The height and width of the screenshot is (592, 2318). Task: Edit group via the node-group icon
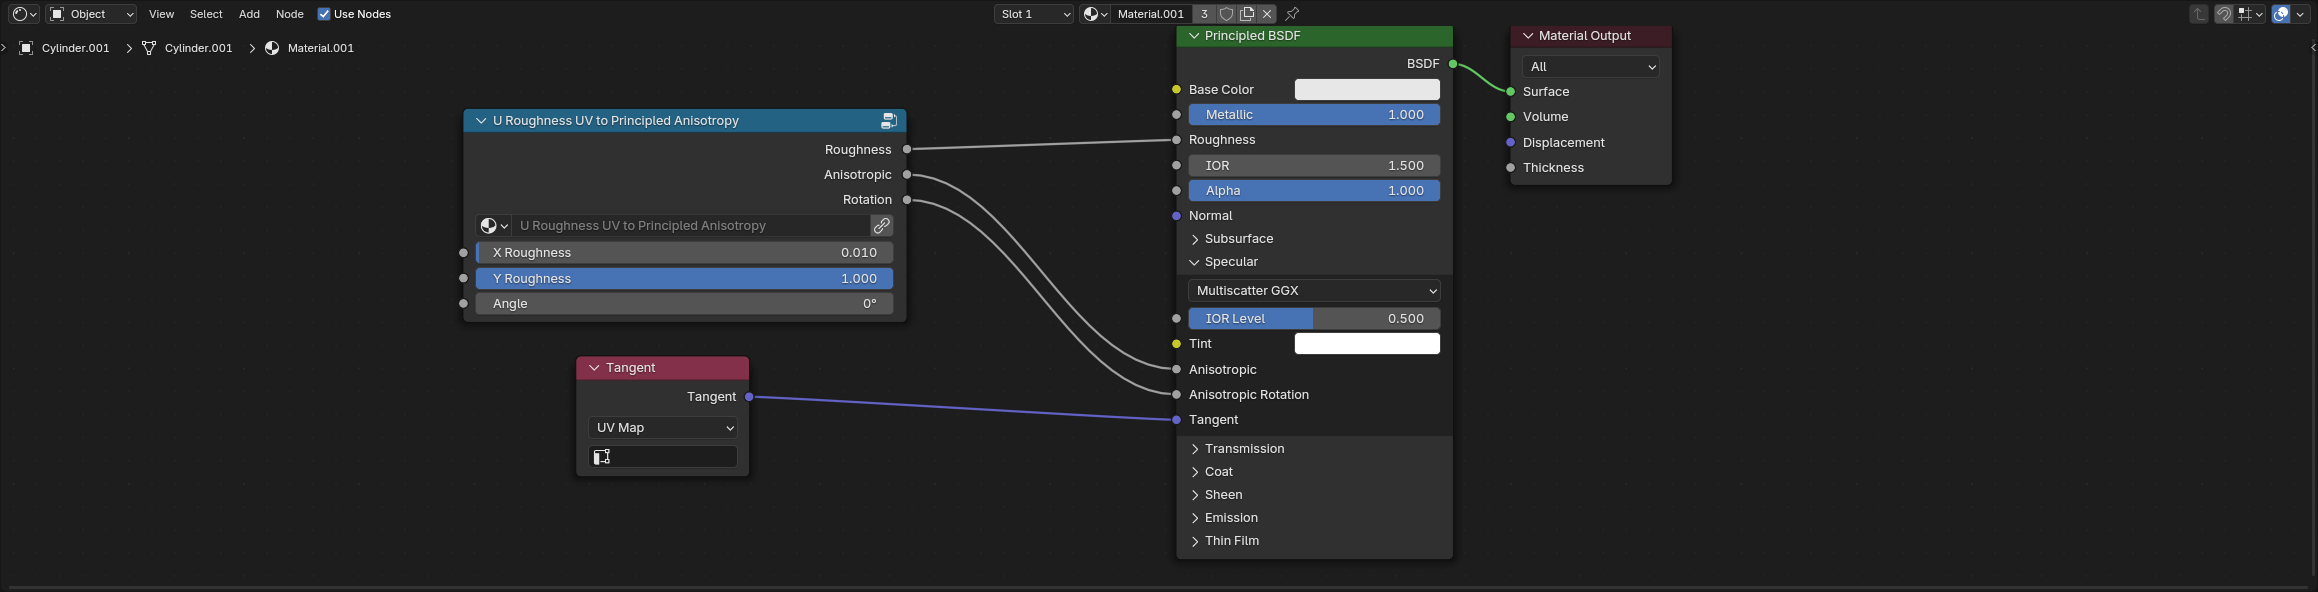tap(888, 121)
